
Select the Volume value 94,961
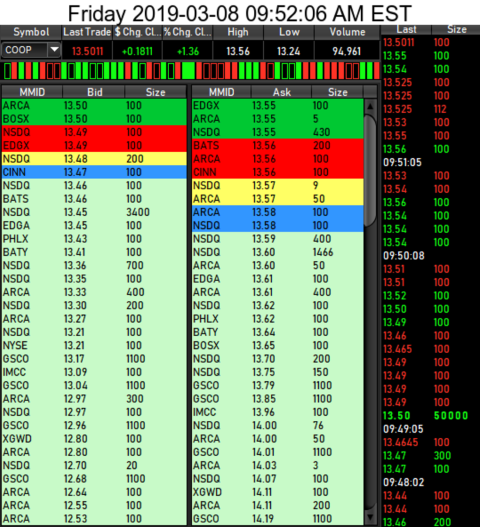(347, 51)
